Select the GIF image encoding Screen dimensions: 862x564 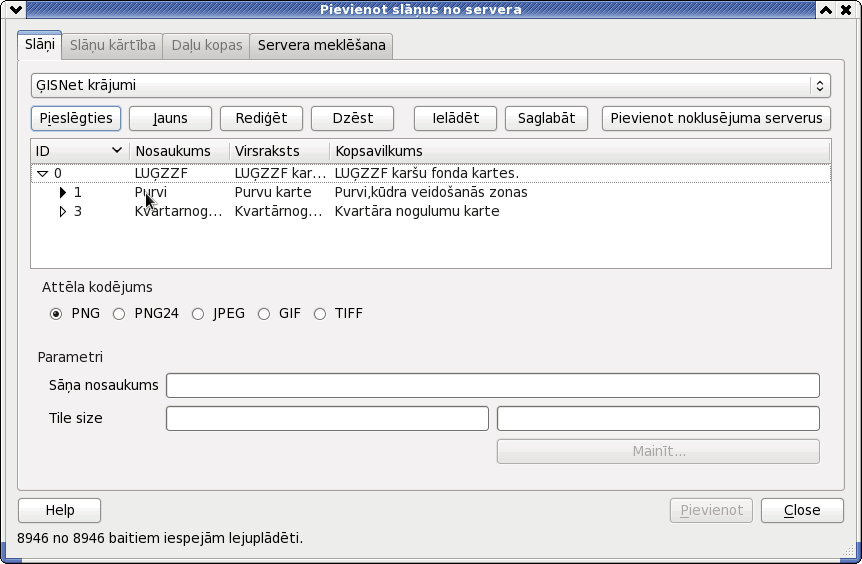(264, 314)
